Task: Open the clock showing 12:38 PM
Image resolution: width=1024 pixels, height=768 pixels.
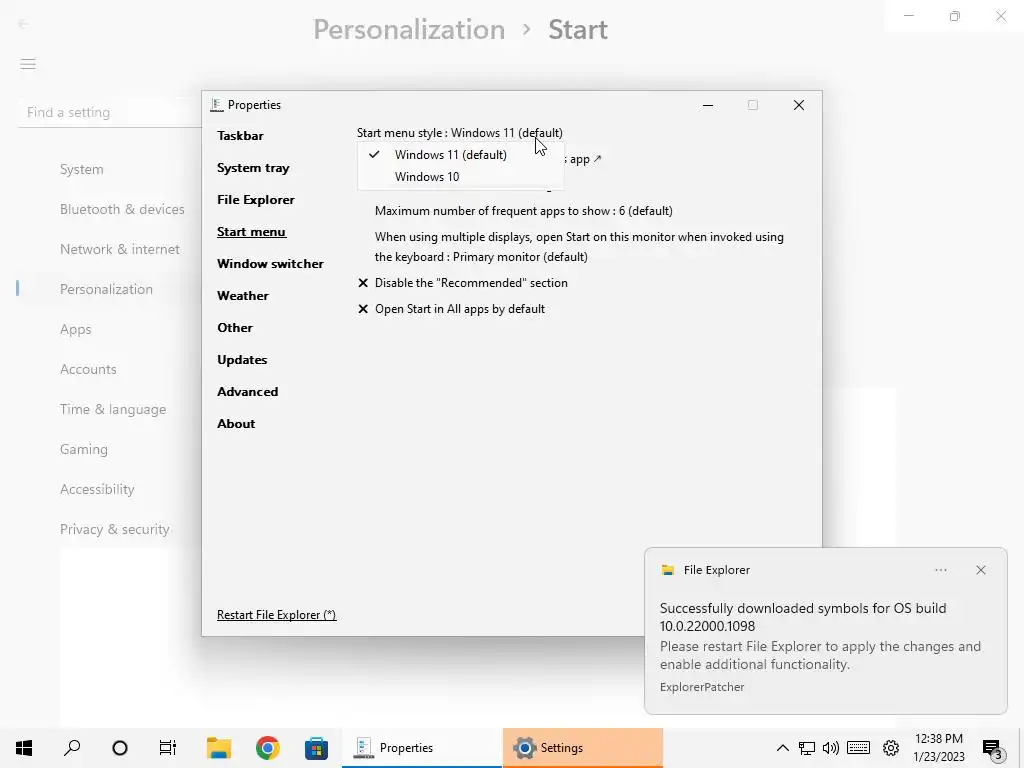Action: [x=938, y=748]
